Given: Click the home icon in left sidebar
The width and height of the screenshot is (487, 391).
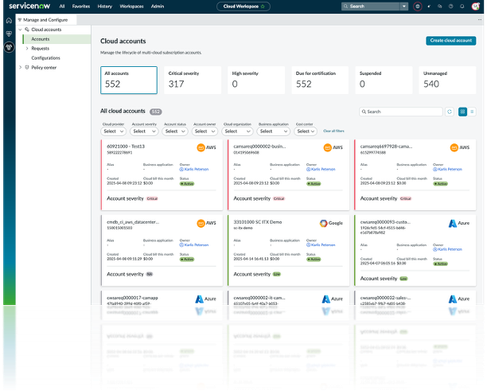Looking at the screenshot, I should [x=9, y=21].
